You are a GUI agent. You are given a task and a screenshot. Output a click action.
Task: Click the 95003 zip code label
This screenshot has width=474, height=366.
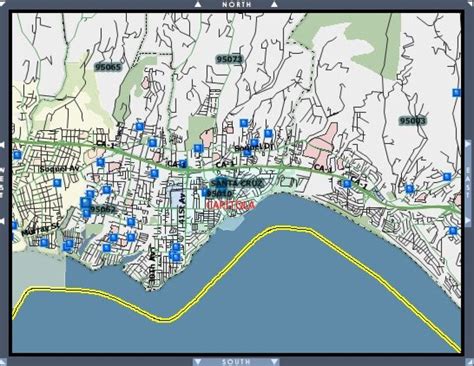(x=413, y=120)
